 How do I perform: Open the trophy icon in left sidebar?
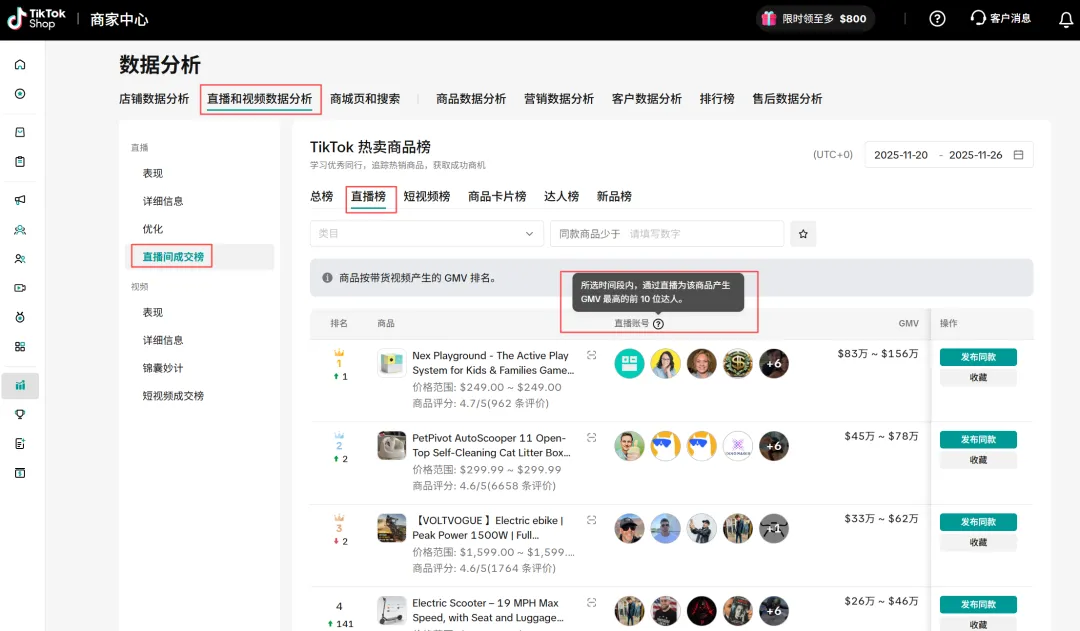tap(20, 414)
